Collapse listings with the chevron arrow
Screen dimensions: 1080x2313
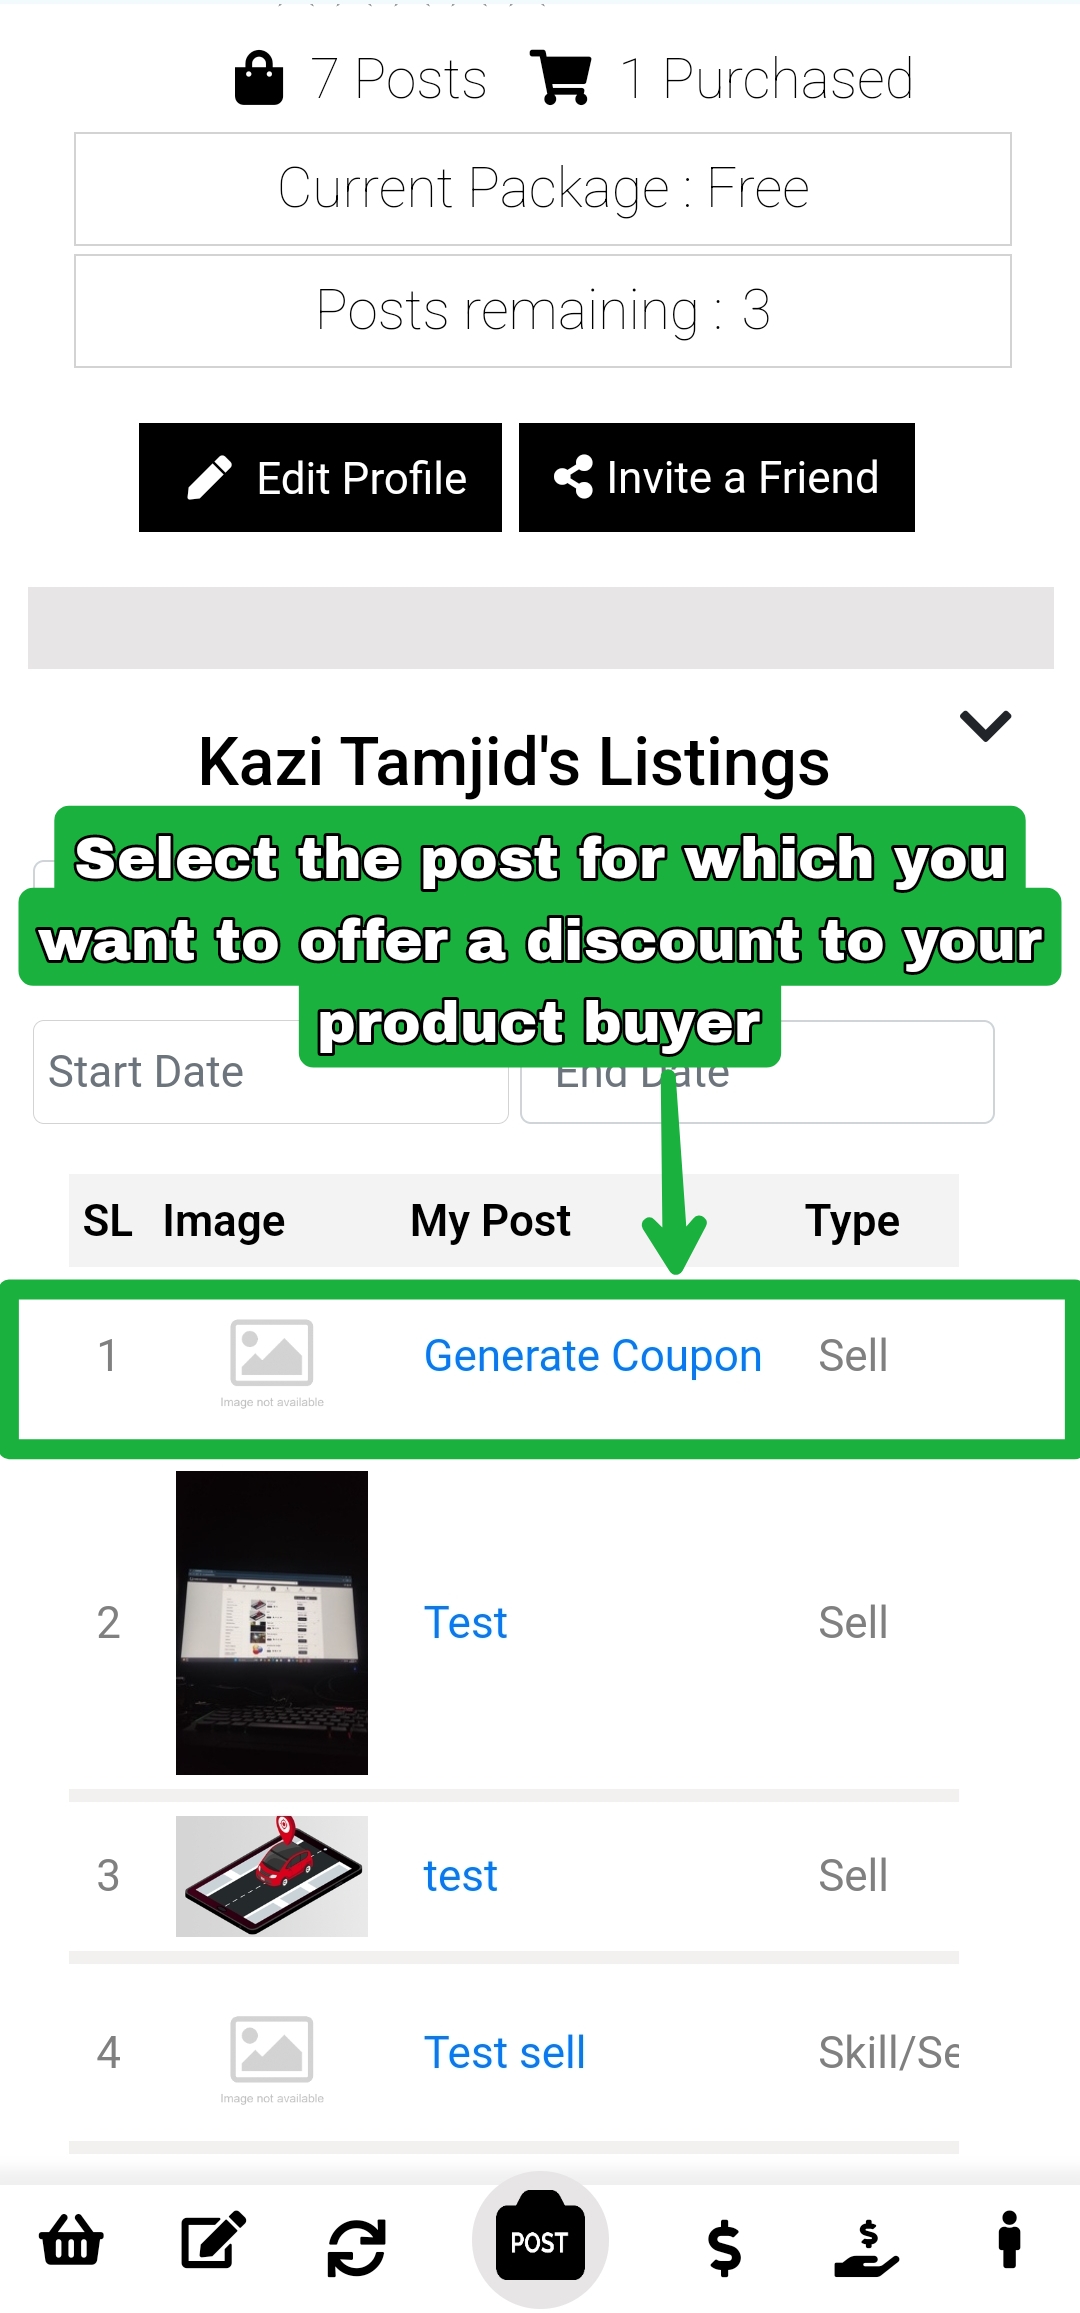coord(985,725)
